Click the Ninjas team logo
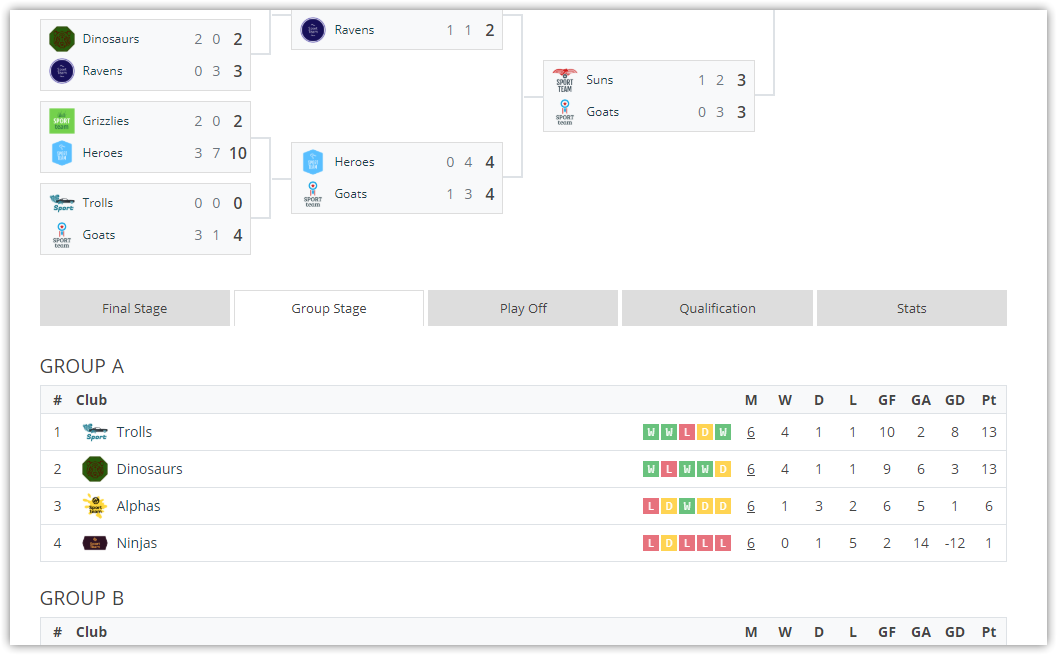Viewport: 1057px width, 655px height. [94, 542]
